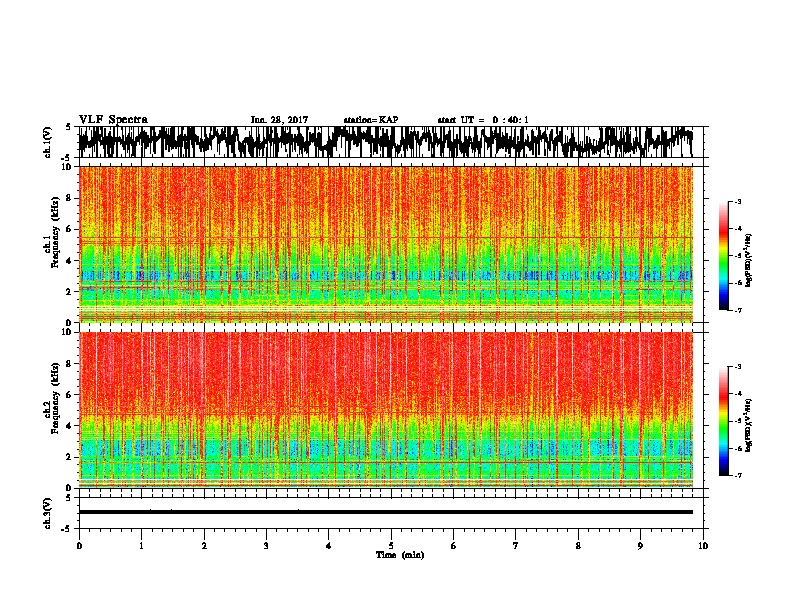
Task: Click tick label "1" on the time axis
Action: pyautogui.click(x=141, y=546)
